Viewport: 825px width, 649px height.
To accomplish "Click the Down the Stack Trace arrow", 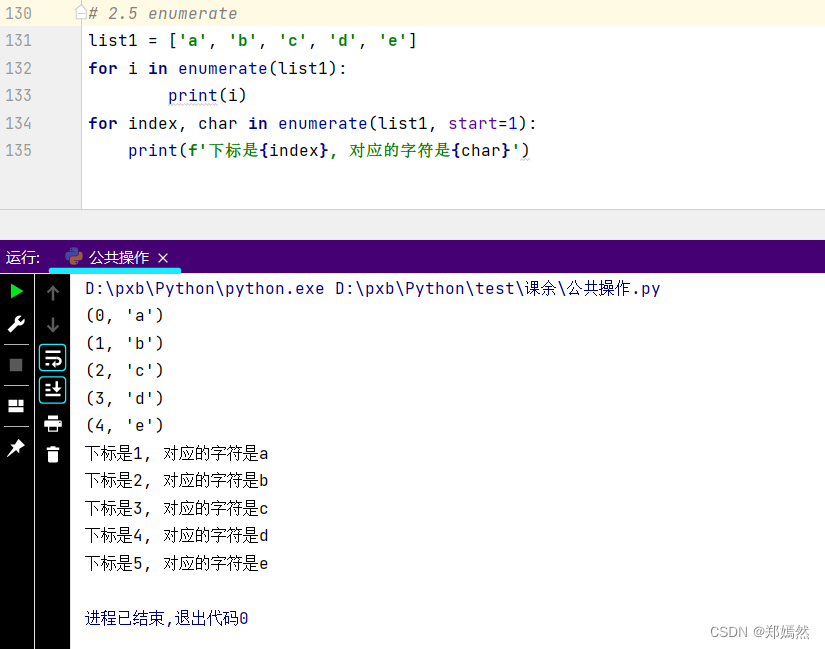I will pyautogui.click(x=52, y=323).
